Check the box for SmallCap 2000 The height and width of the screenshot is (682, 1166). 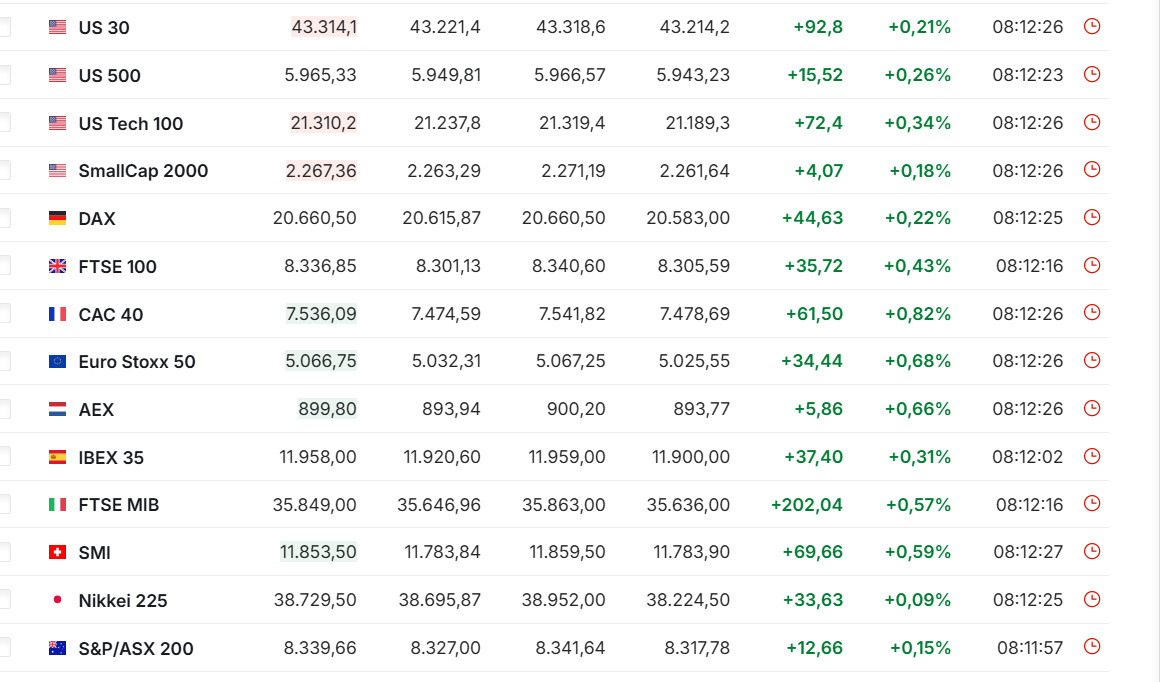click(4, 170)
